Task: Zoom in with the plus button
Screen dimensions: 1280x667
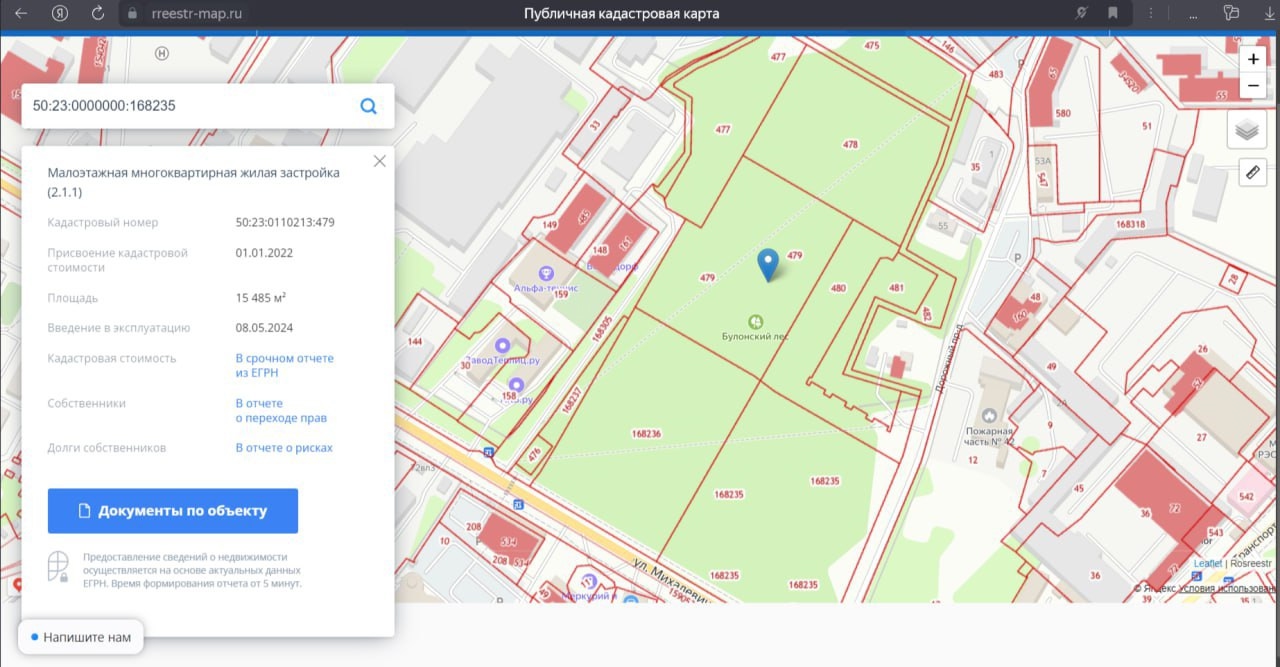Action: point(1253,59)
